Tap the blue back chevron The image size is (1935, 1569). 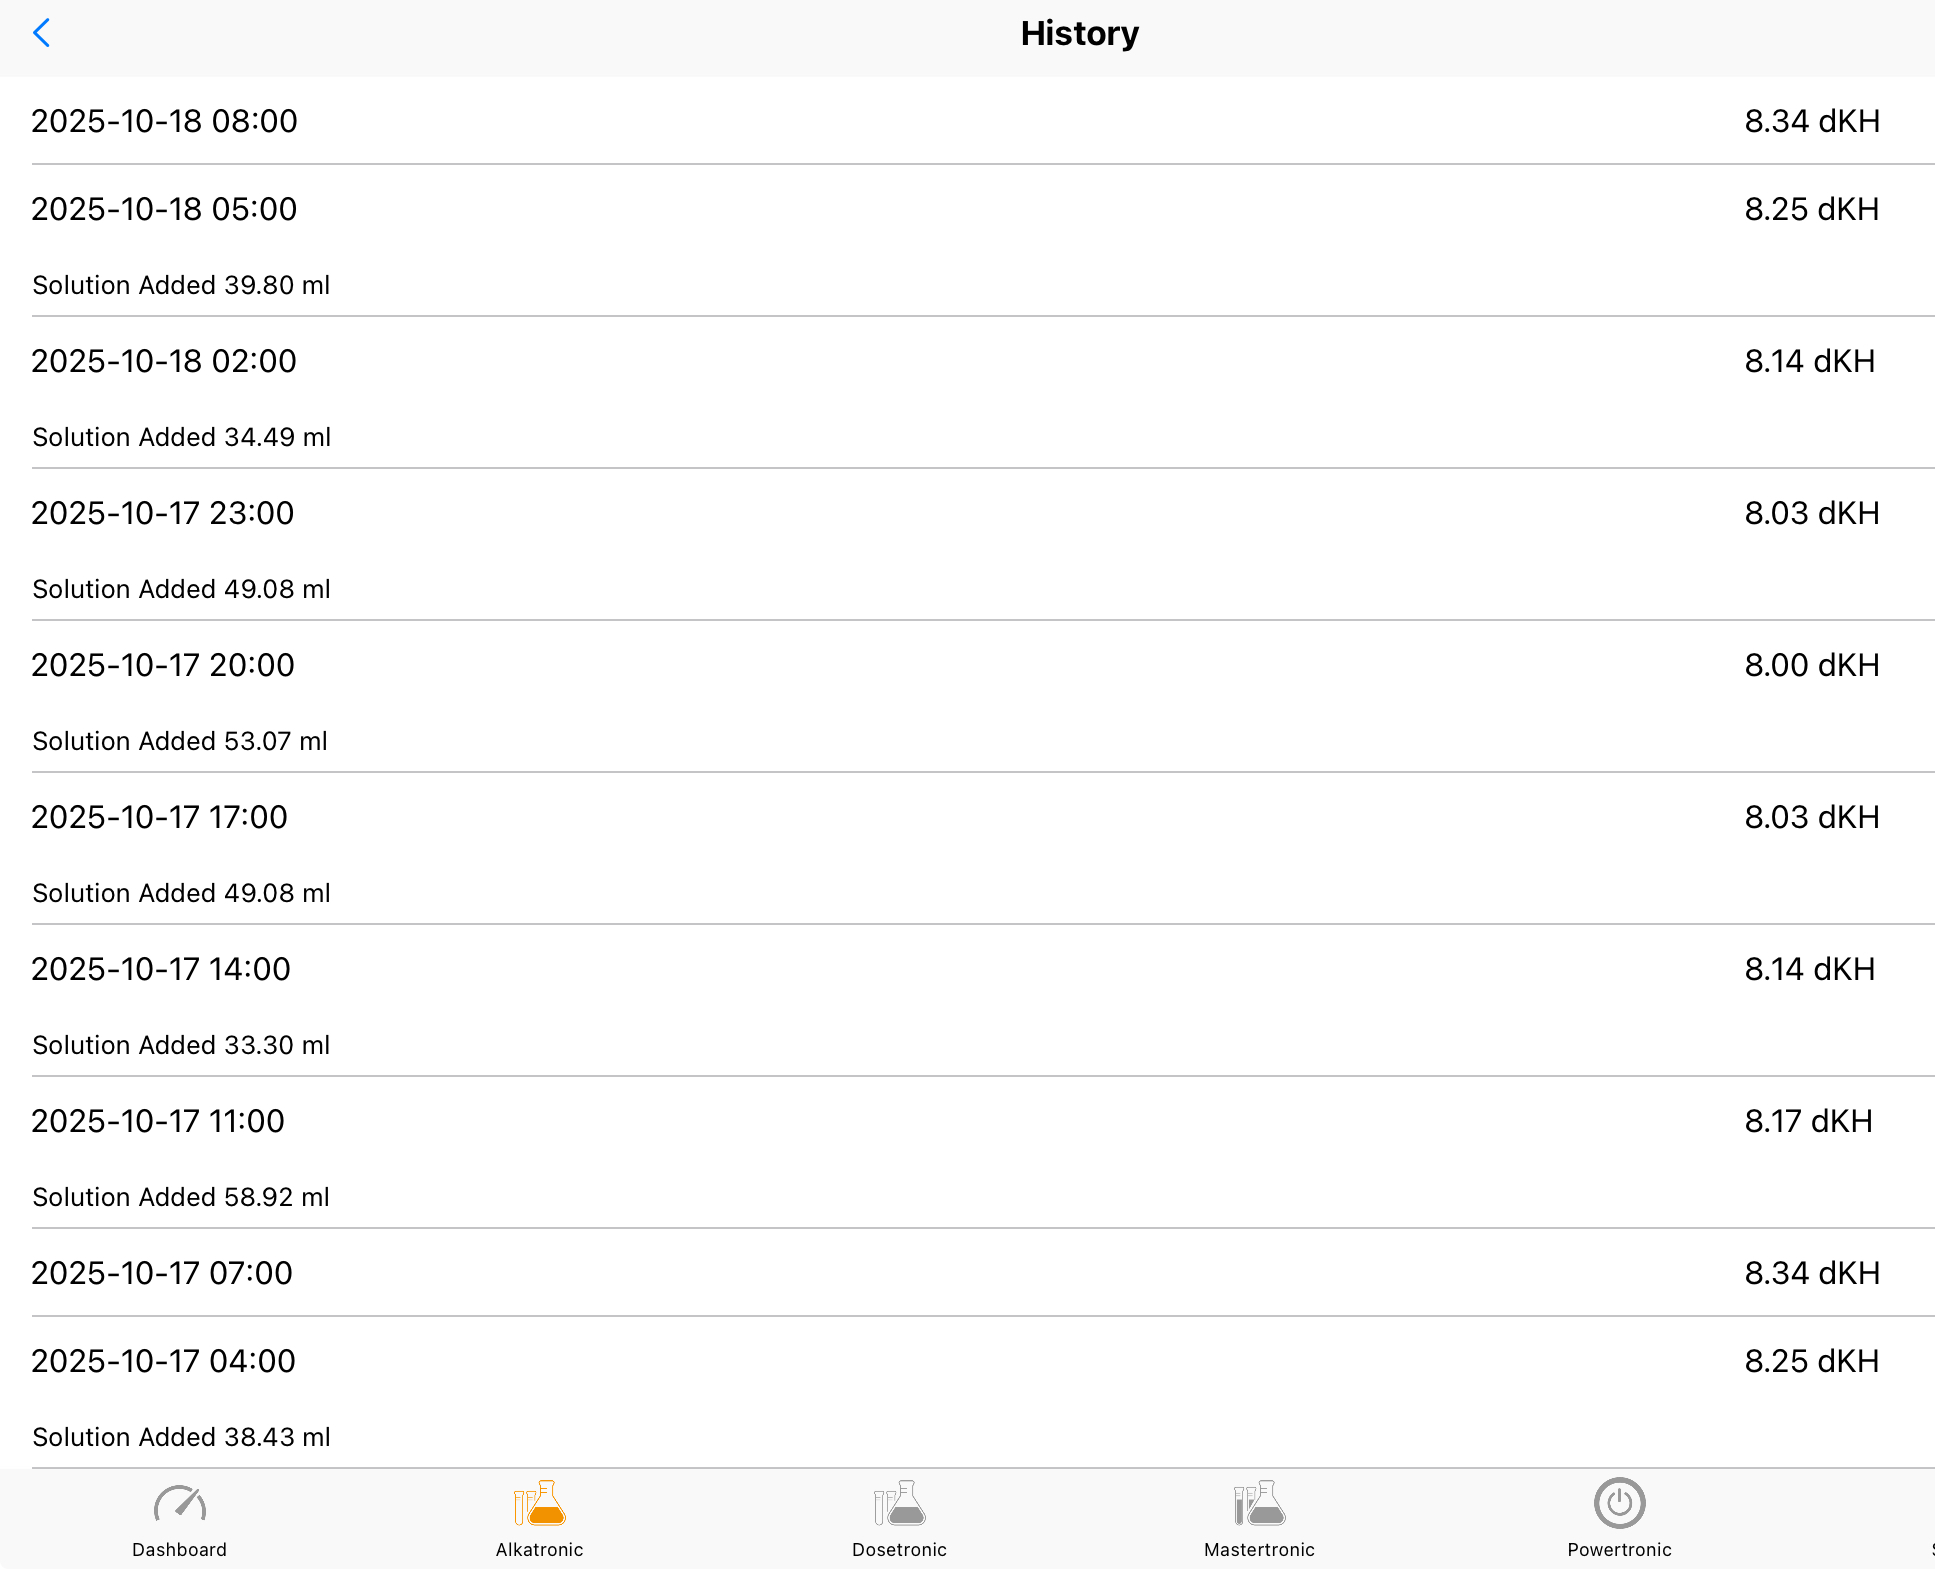pos(42,33)
